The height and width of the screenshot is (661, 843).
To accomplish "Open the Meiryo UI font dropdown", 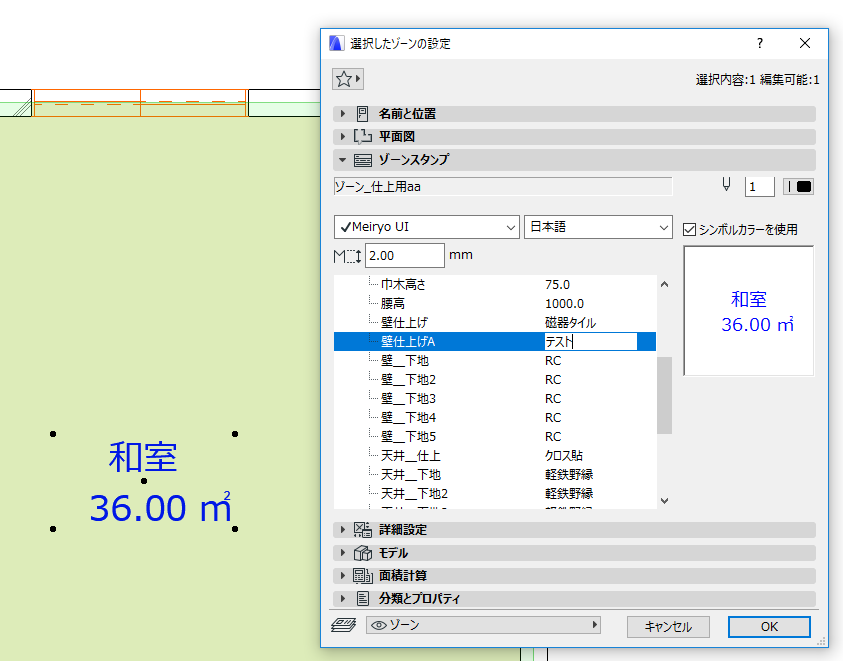I will tap(427, 227).
